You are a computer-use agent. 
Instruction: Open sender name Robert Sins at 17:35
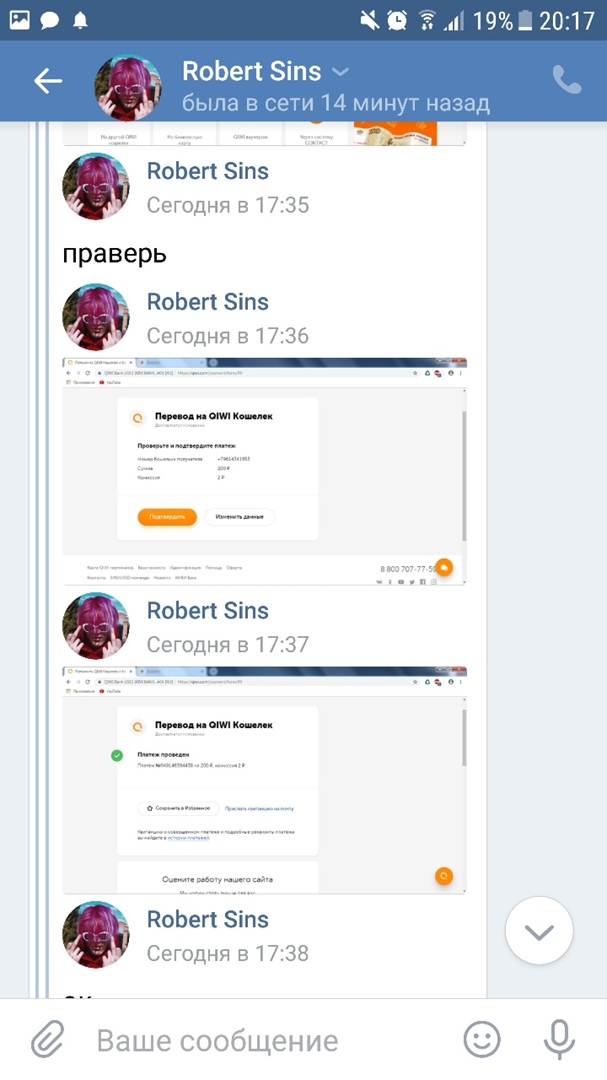coord(207,171)
